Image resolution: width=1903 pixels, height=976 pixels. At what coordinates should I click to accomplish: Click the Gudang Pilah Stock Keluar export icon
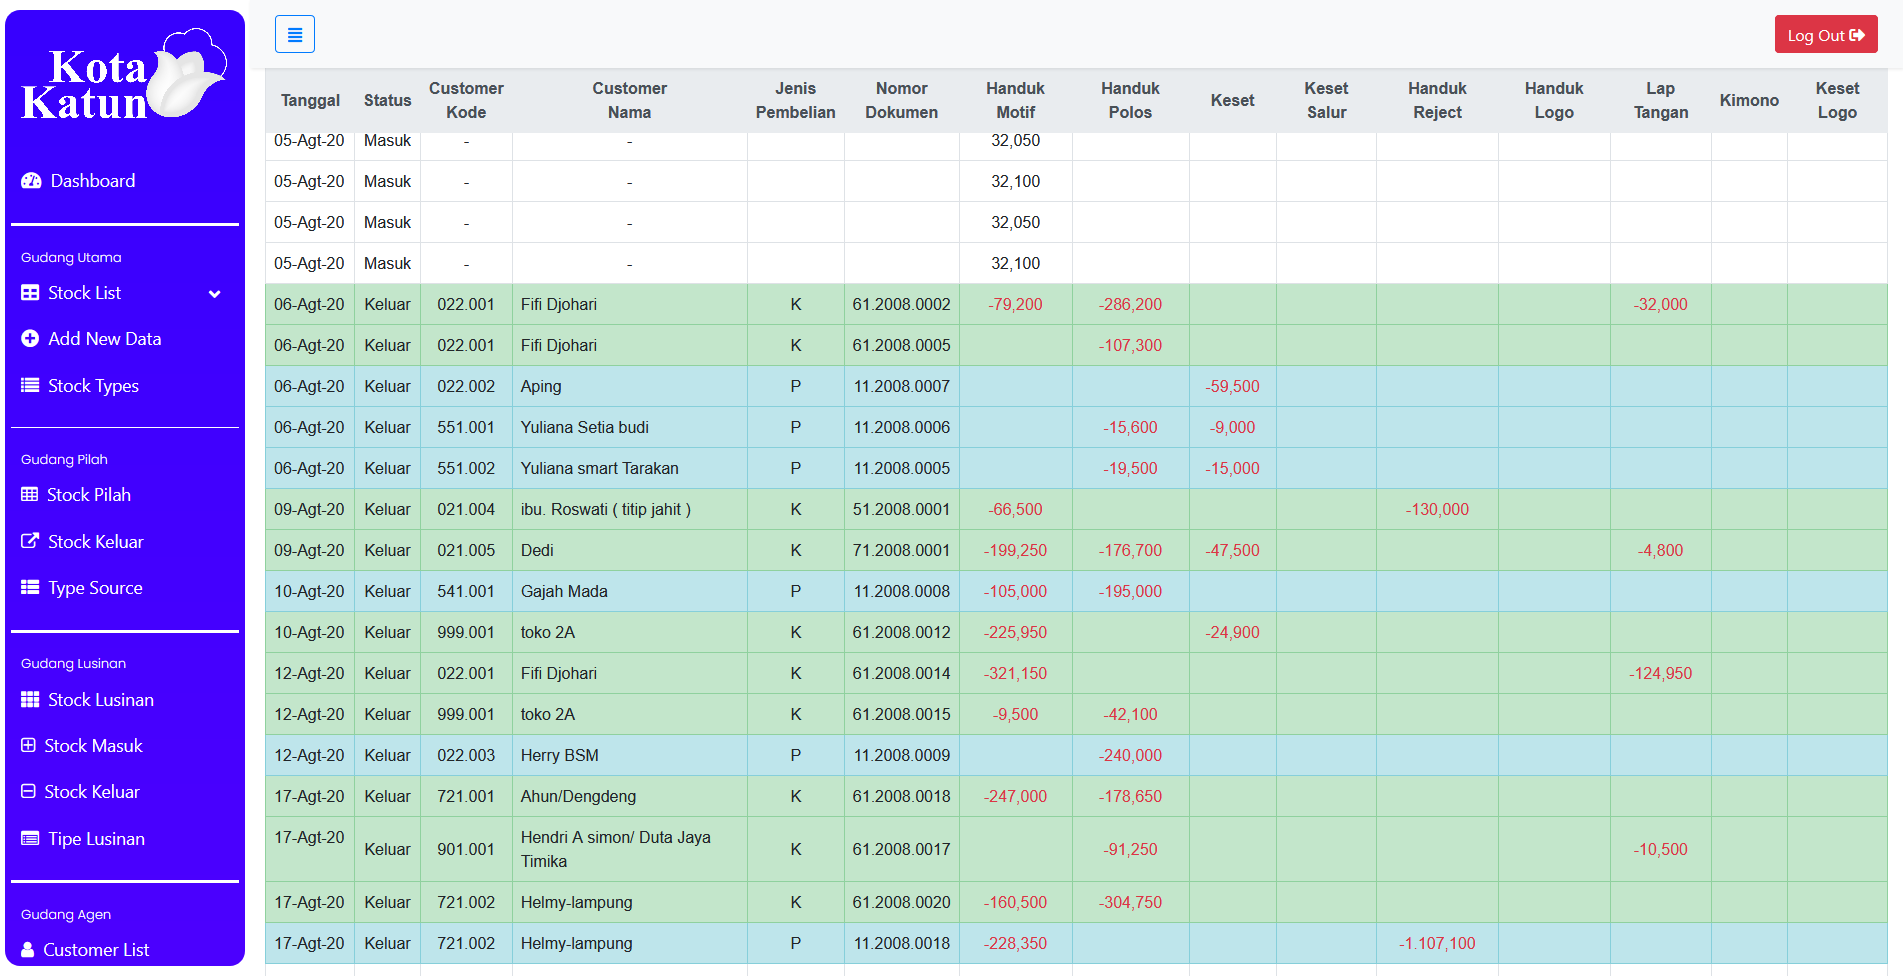[x=30, y=541]
